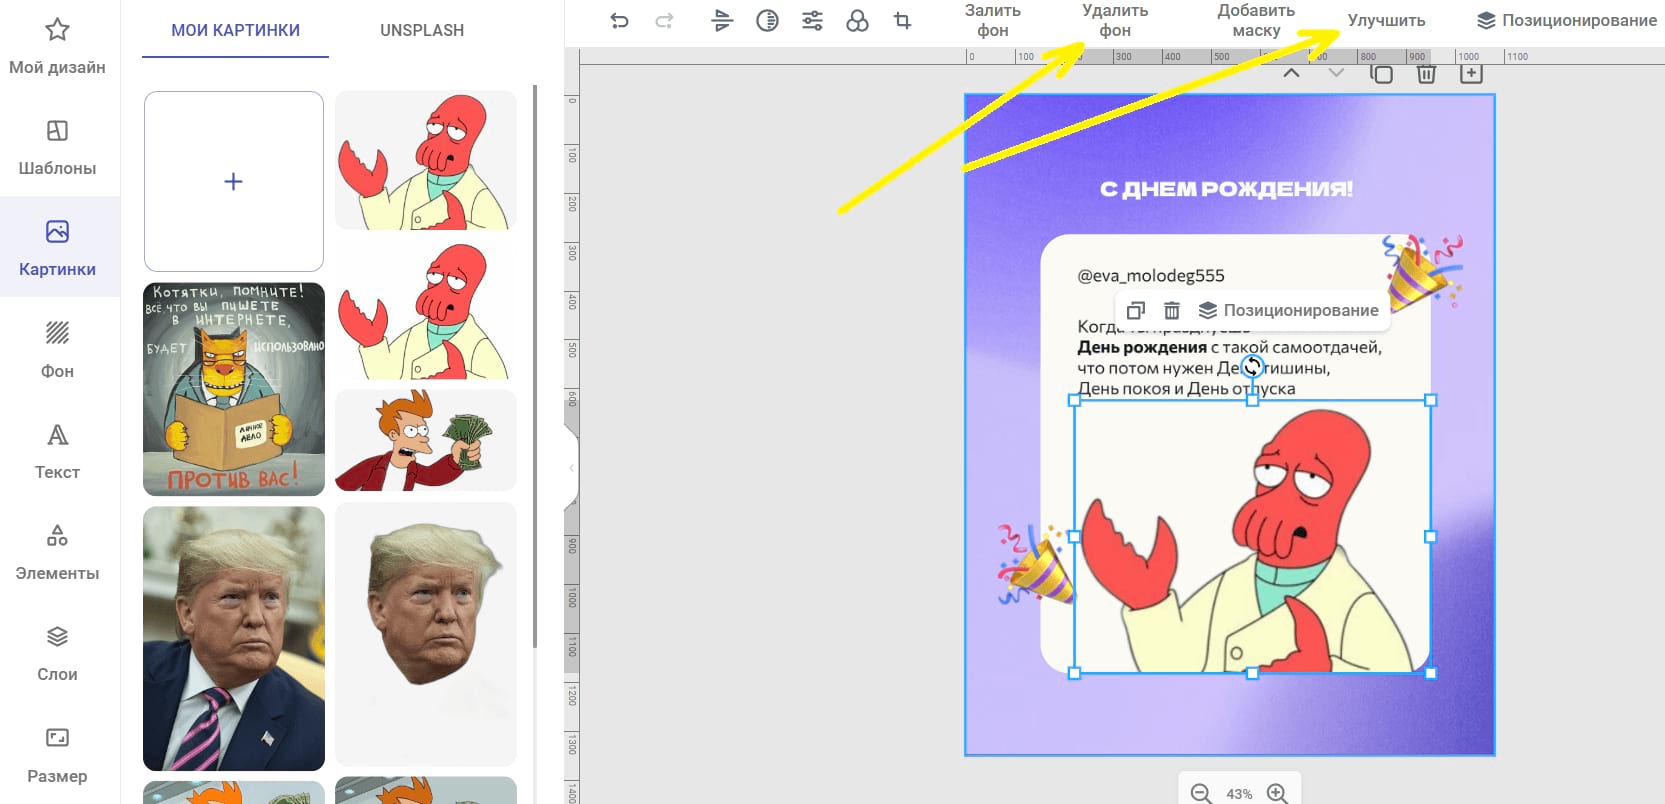Collapse the side panel handle

(x=572, y=467)
